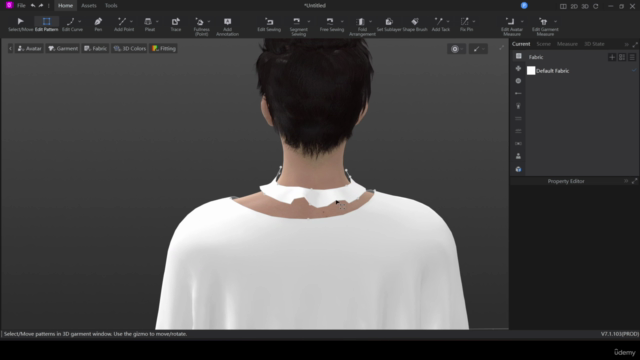This screenshot has height=360, width=640.
Task: Open the Tools ribbon tab
Action: point(111,6)
